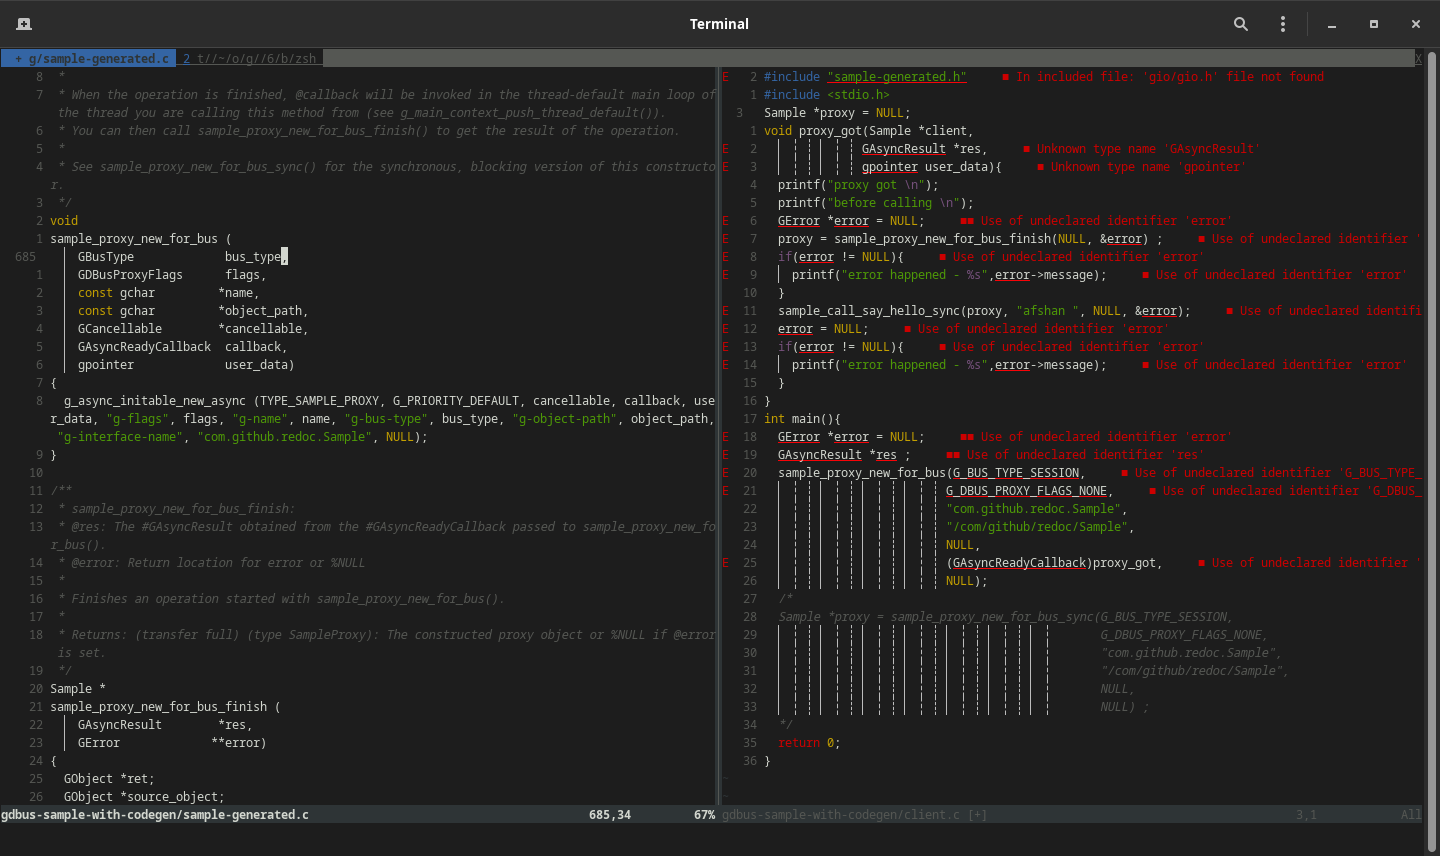Click the error sign on 'sample_call_say_hello_sync' line
This screenshot has height=856, width=1440.
coord(726,311)
